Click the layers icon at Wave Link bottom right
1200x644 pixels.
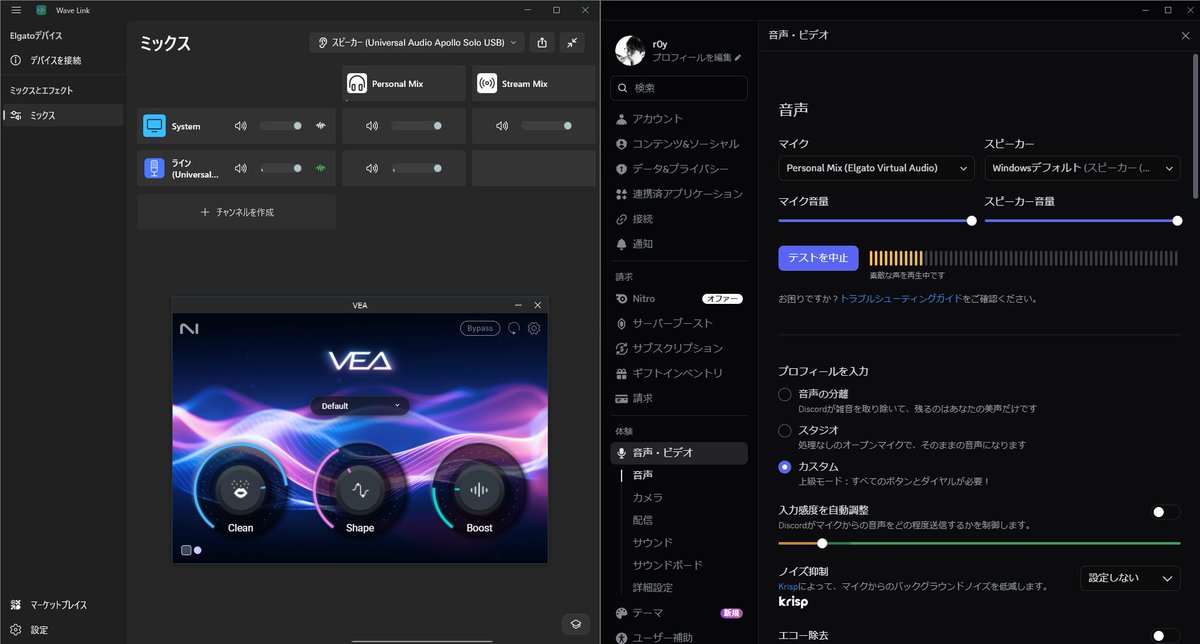point(576,623)
